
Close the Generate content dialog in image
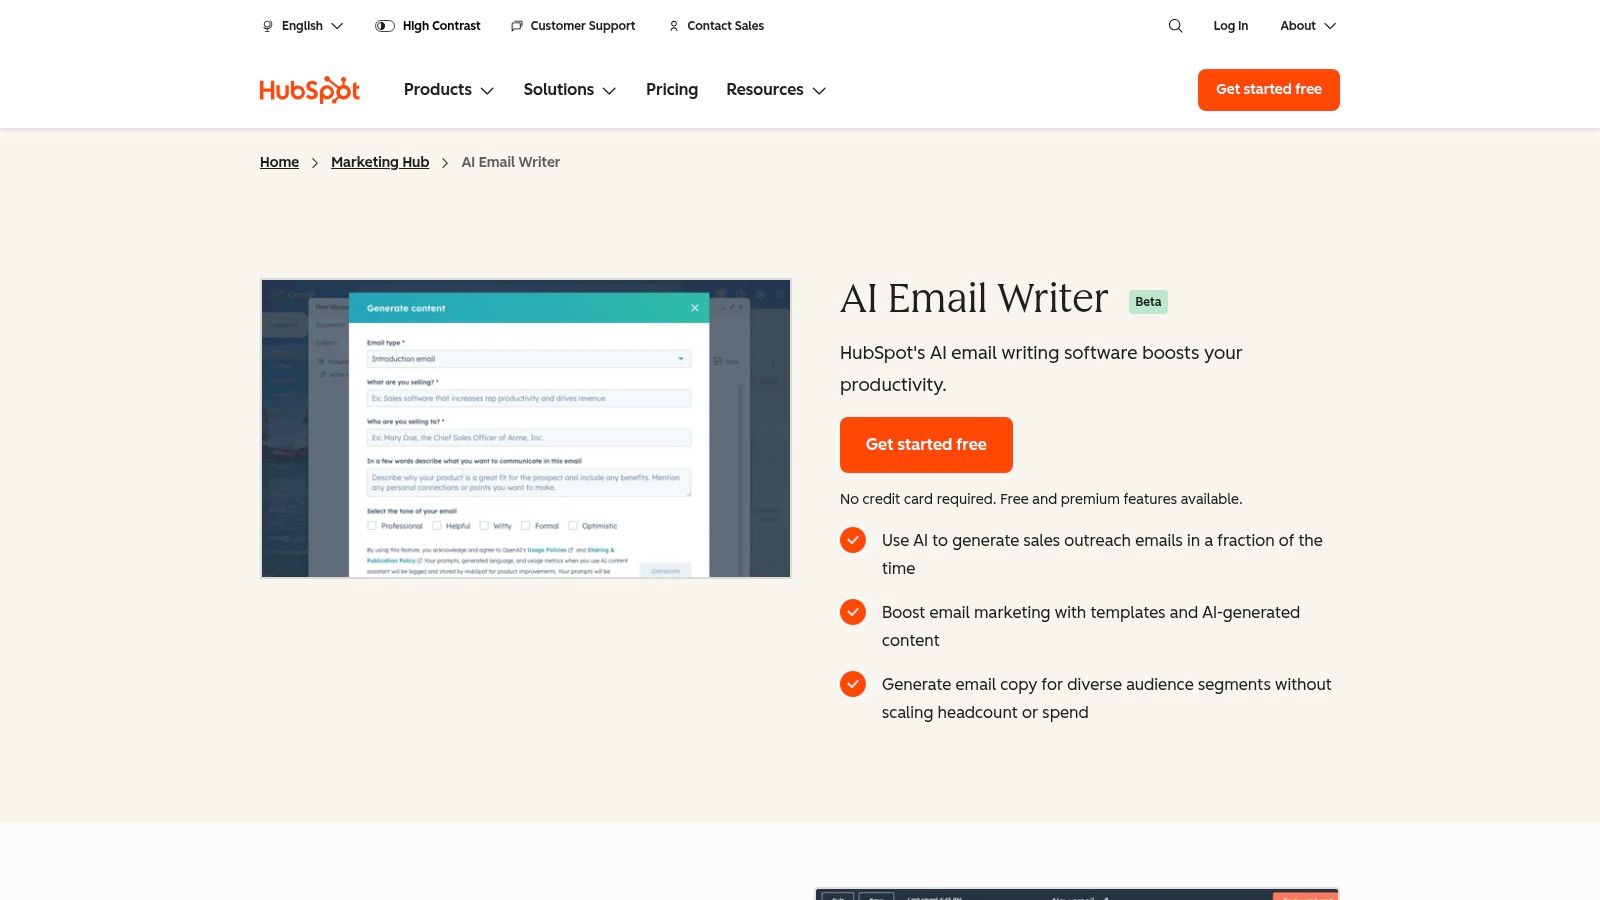695,308
